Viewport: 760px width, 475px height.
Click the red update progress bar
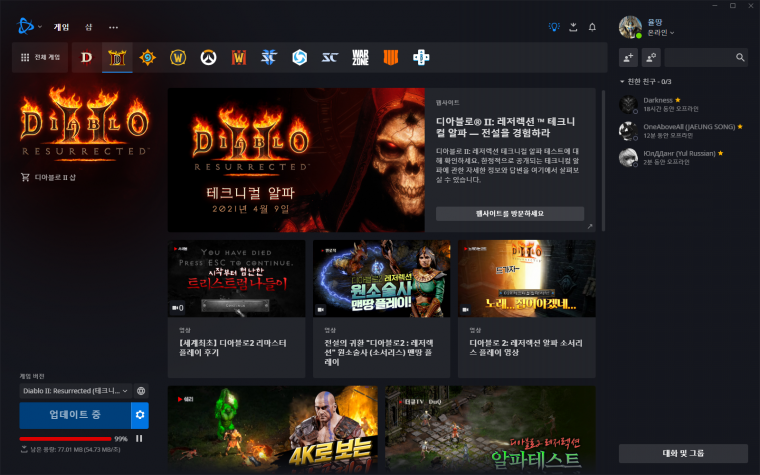click(x=65, y=439)
